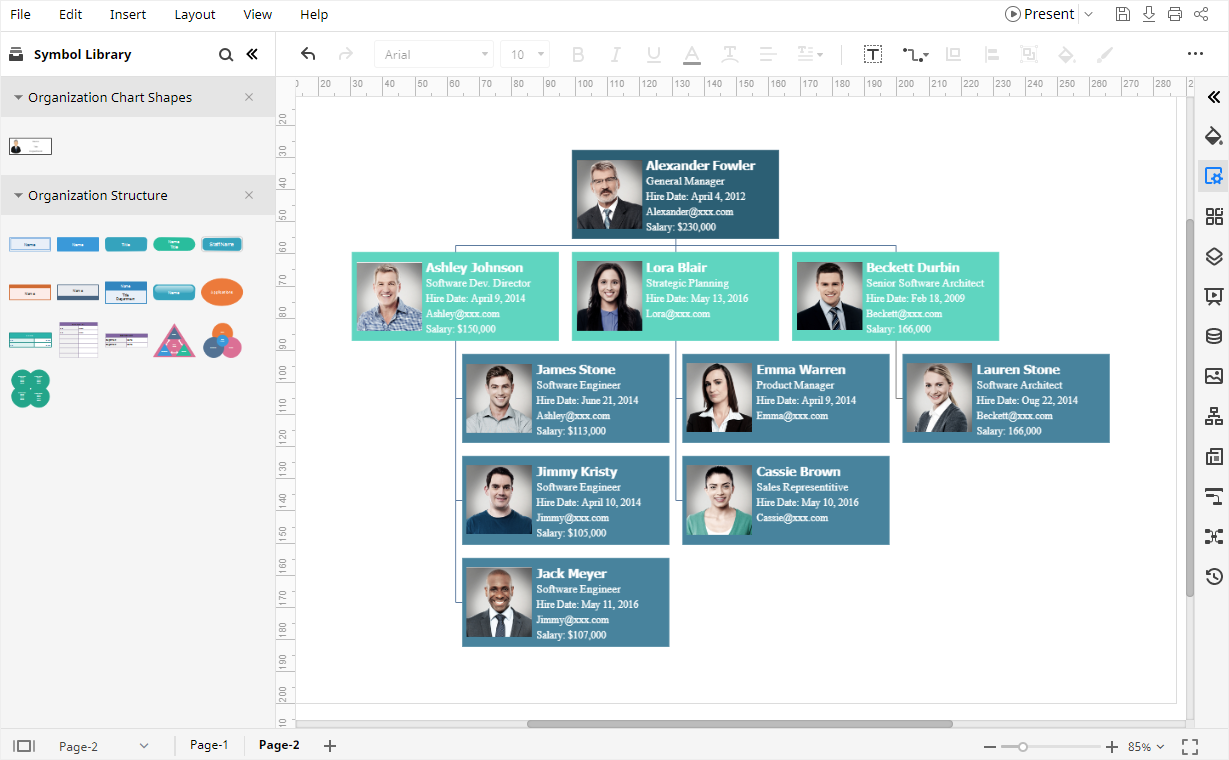Click the Organization Chart shape thumbnail
Viewport: 1229px width, 760px height.
pos(30,145)
